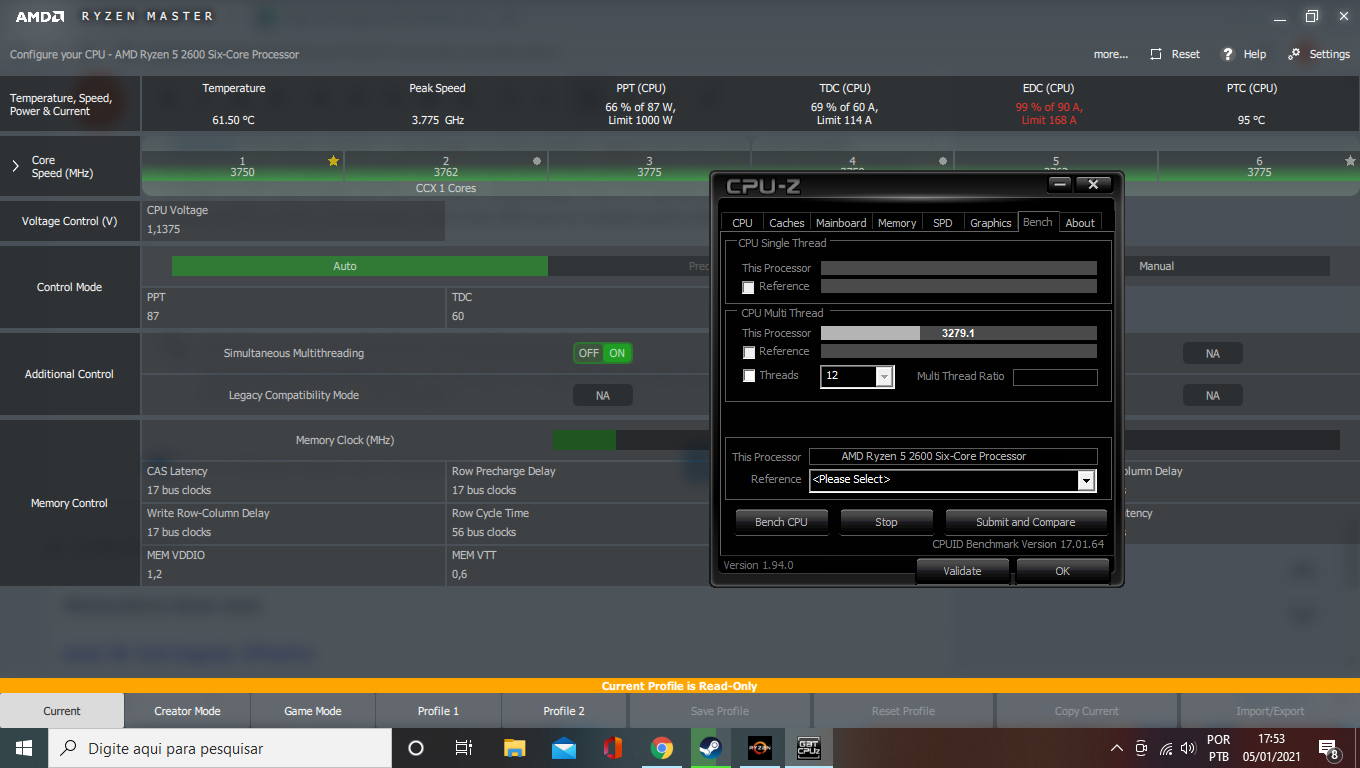Select Current profile tab
This screenshot has width=1360, height=768.
click(62, 711)
